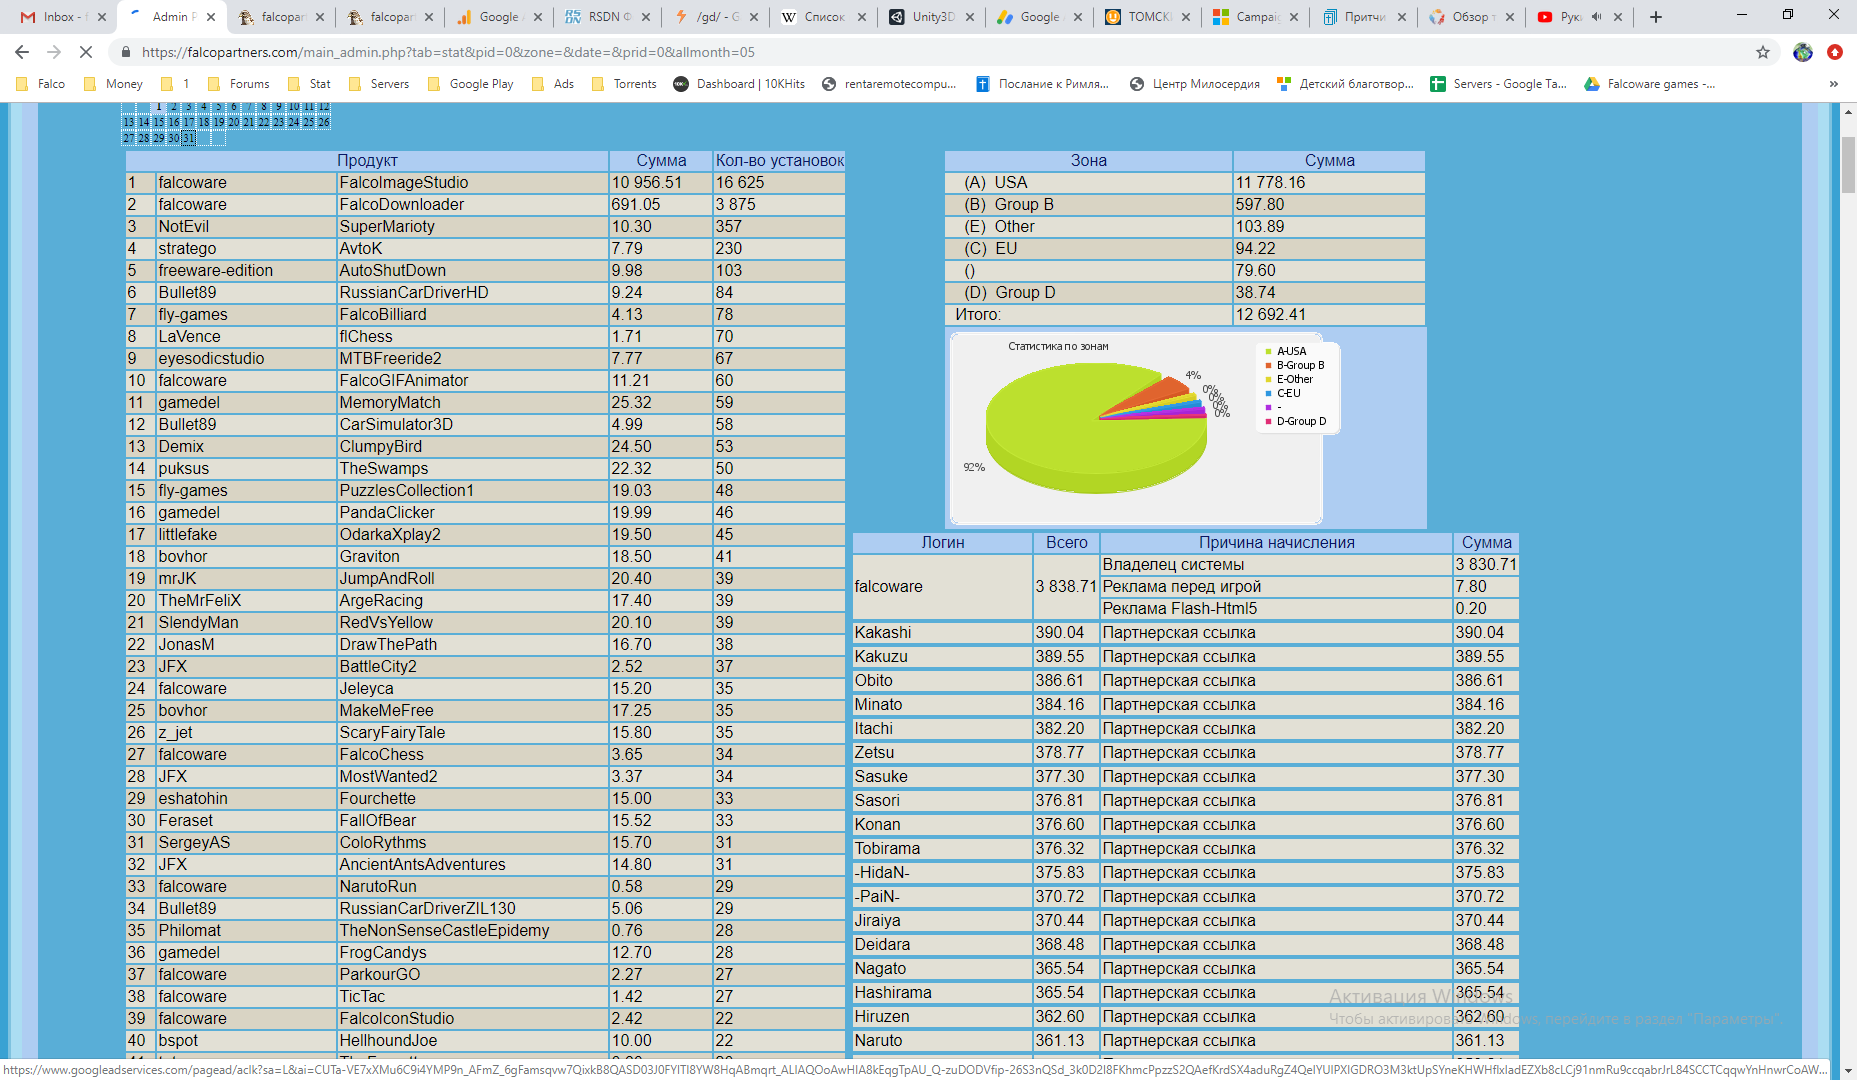Viewport: 1857px width, 1080px height.
Task: Open the Google Play bookmarks folder
Action: (470, 84)
